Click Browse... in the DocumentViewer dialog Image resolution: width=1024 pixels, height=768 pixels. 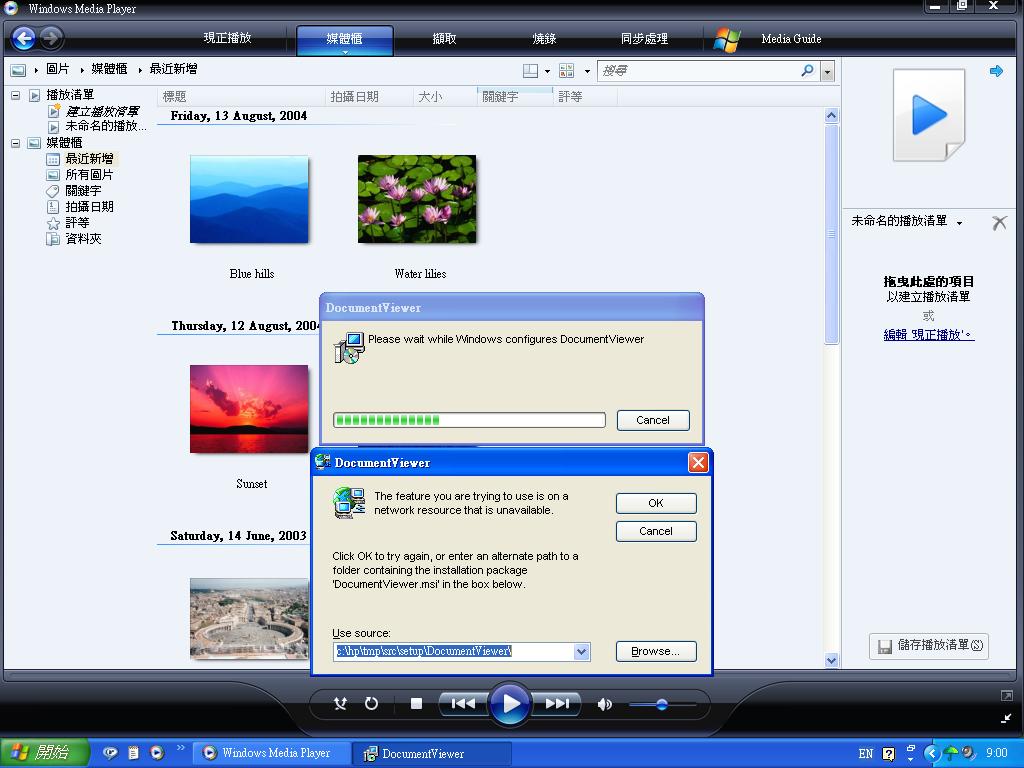coord(655,651)
